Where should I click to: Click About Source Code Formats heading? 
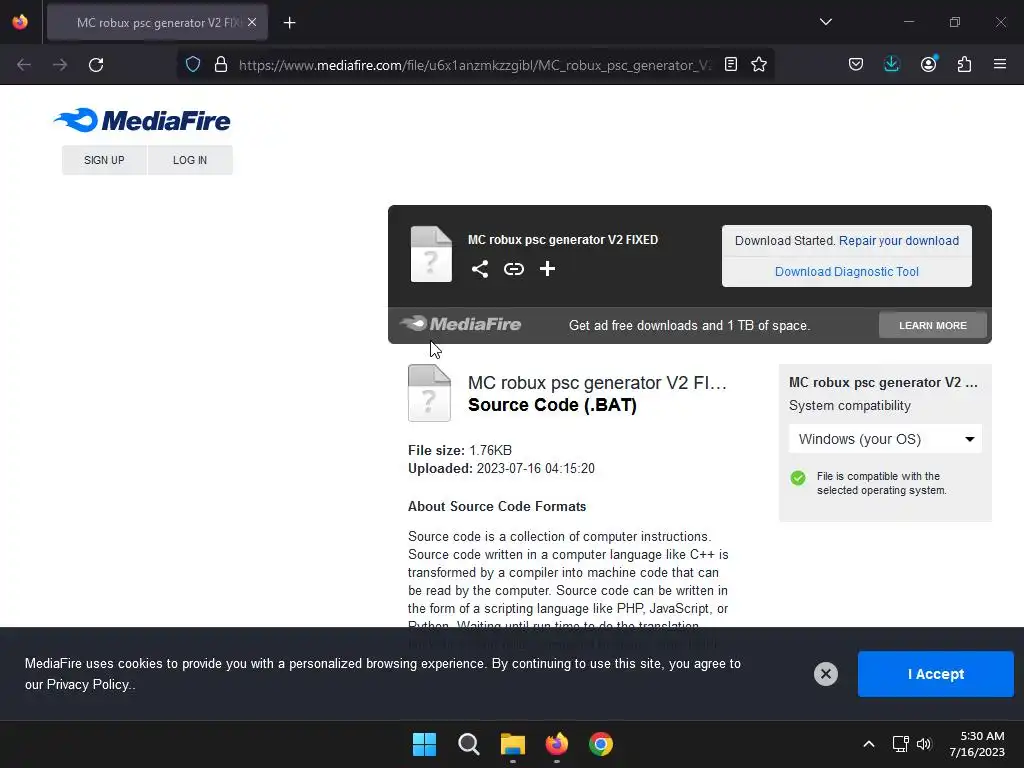pyautogui.click(x=497, y=506)
